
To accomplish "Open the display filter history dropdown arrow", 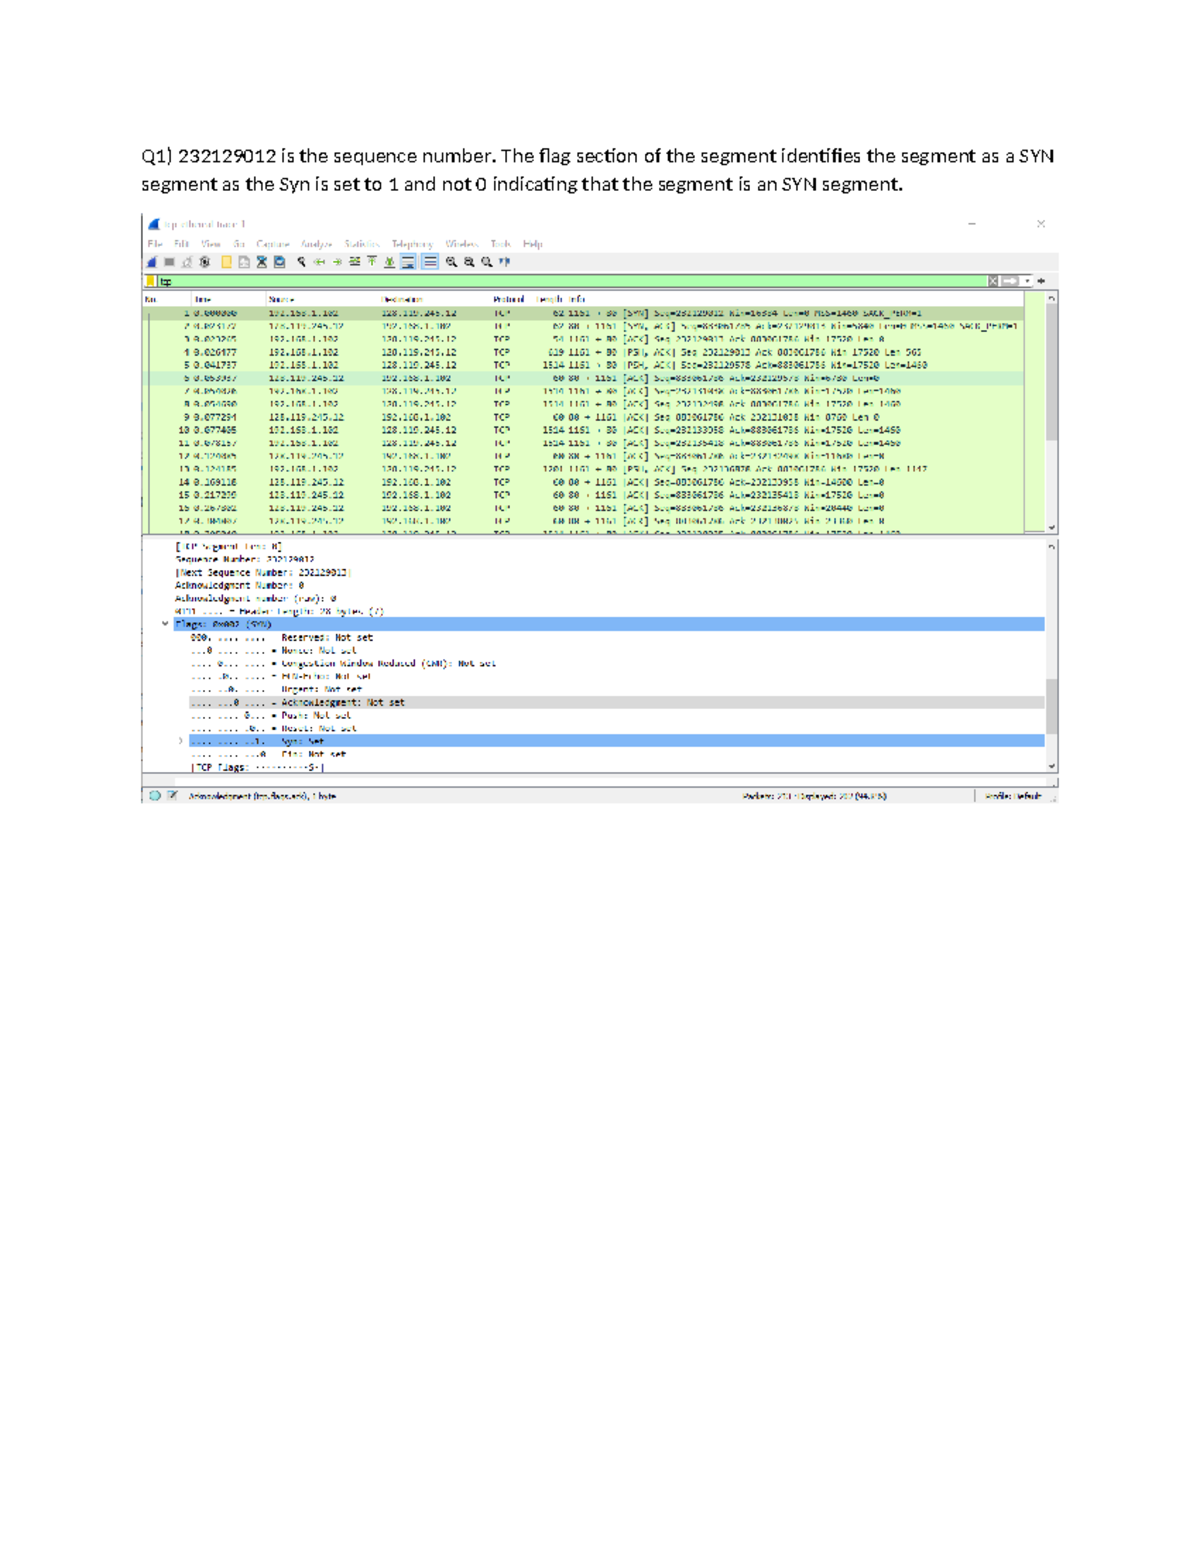I will click(1027, 282).
